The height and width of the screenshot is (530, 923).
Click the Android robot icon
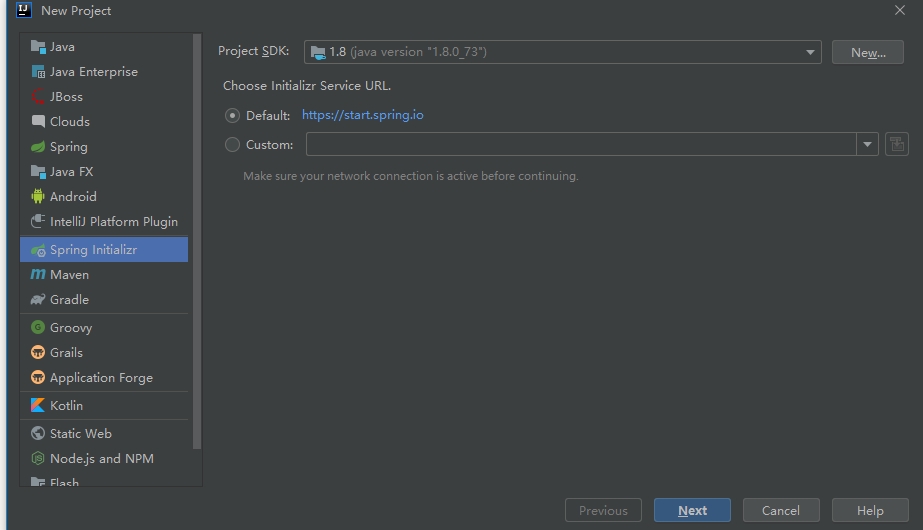coord(38,197)
